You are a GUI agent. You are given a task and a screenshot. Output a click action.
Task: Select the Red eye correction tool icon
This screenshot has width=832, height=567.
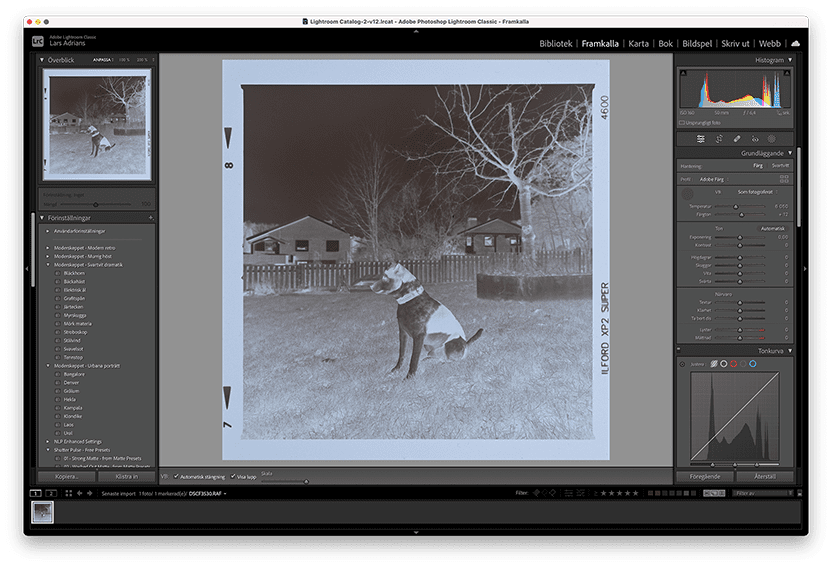click(755, 139)
